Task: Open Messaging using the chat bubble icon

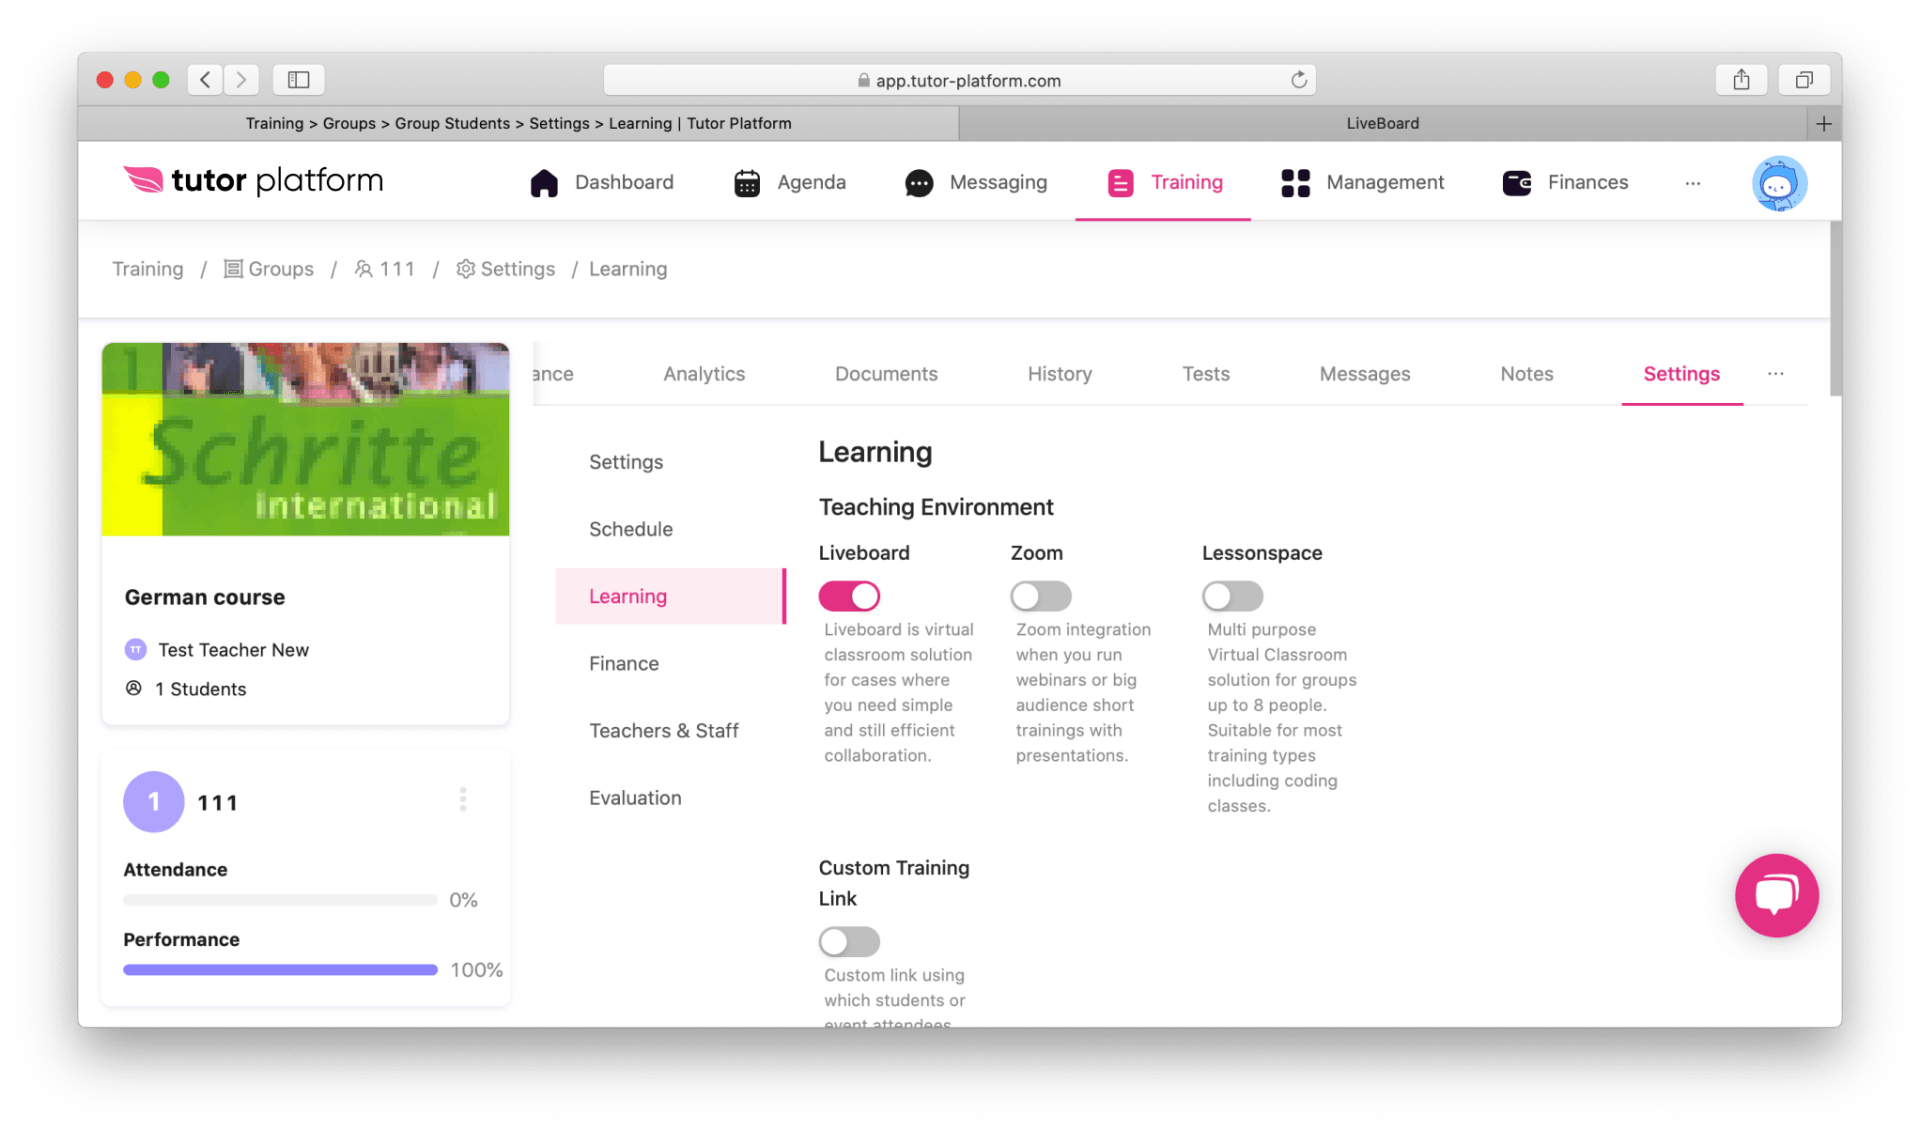Action: (x=918, y=182)
